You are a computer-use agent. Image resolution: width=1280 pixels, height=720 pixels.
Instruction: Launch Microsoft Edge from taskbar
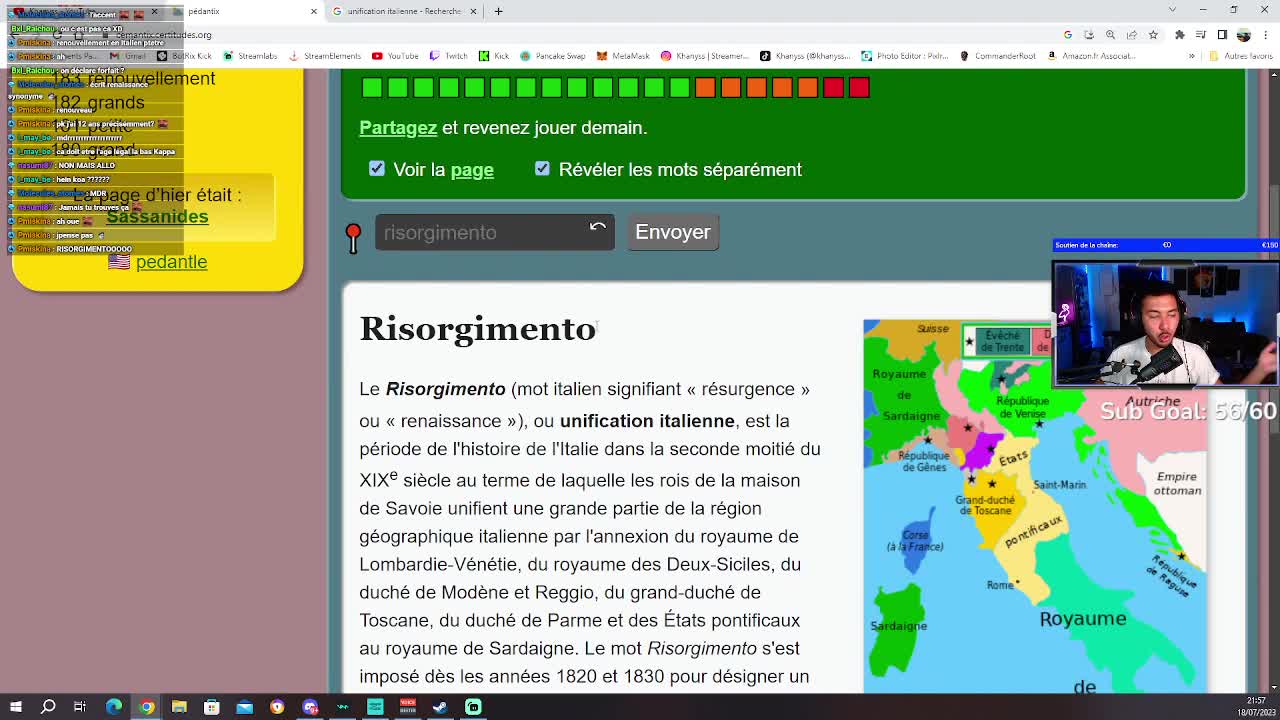click(x=114, y=707)
